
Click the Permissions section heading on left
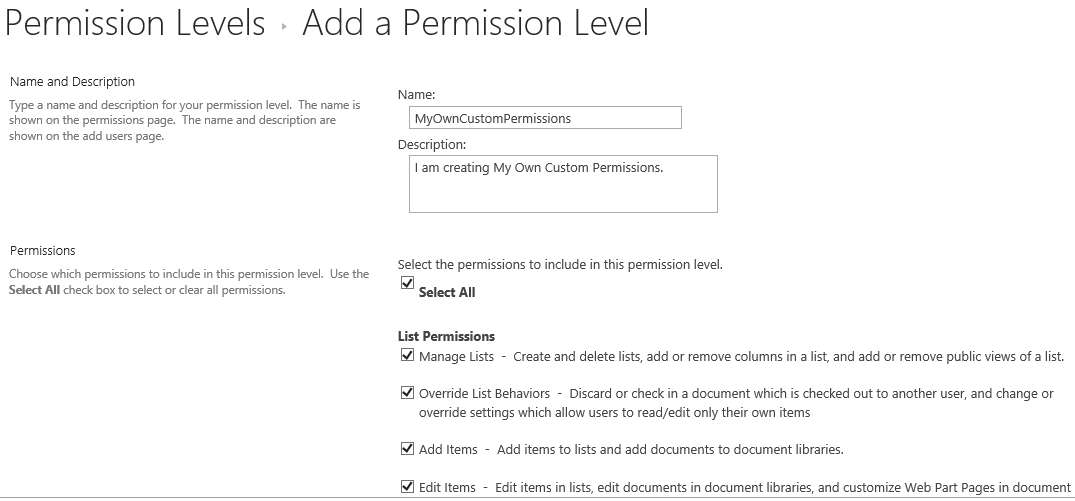42,251
